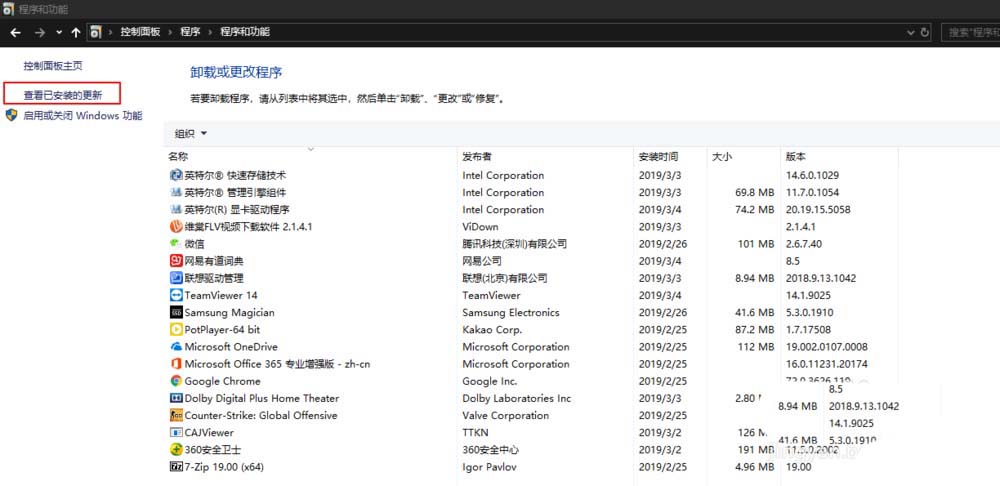Click size 112 MB in OneDrive row
1000x486 pixels.
pos(756,347)
